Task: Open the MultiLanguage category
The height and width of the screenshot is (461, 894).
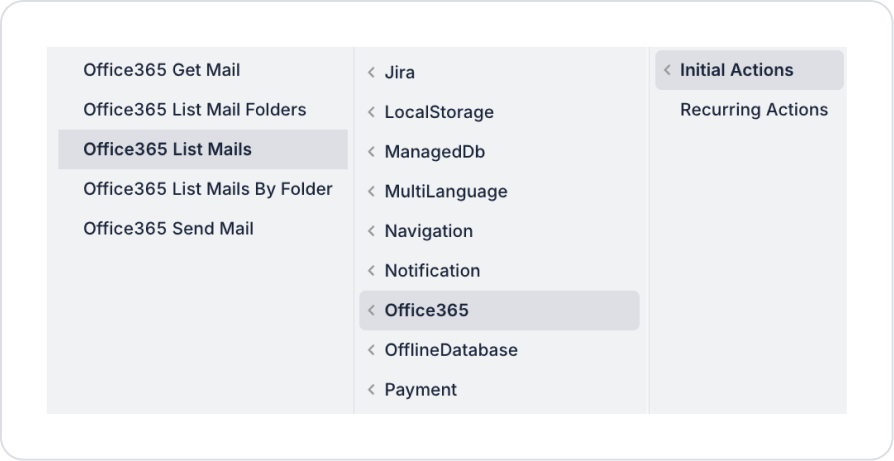Action: [x=499, y=191]
